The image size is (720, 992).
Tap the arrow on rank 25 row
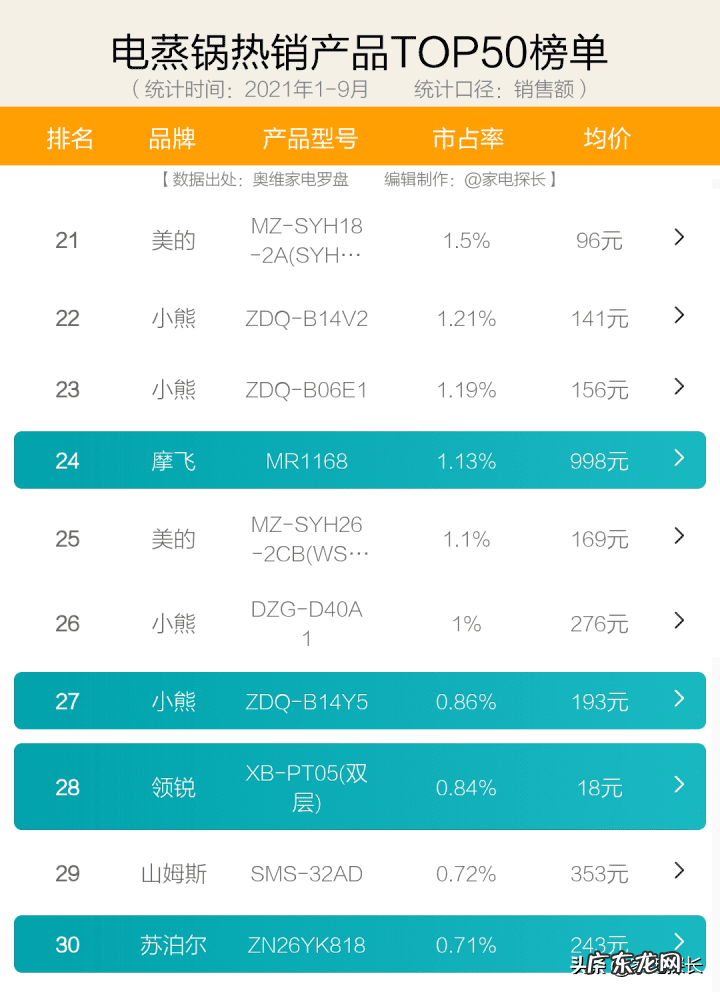click(x=679, y=536)
